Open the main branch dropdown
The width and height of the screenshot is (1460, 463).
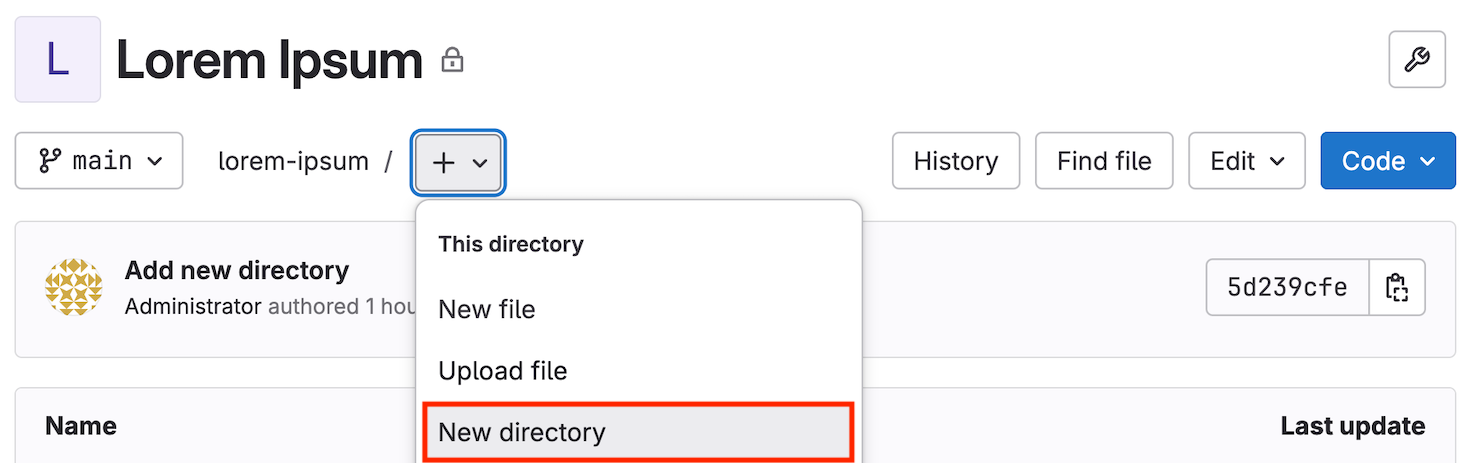click(x=99, y=160)
